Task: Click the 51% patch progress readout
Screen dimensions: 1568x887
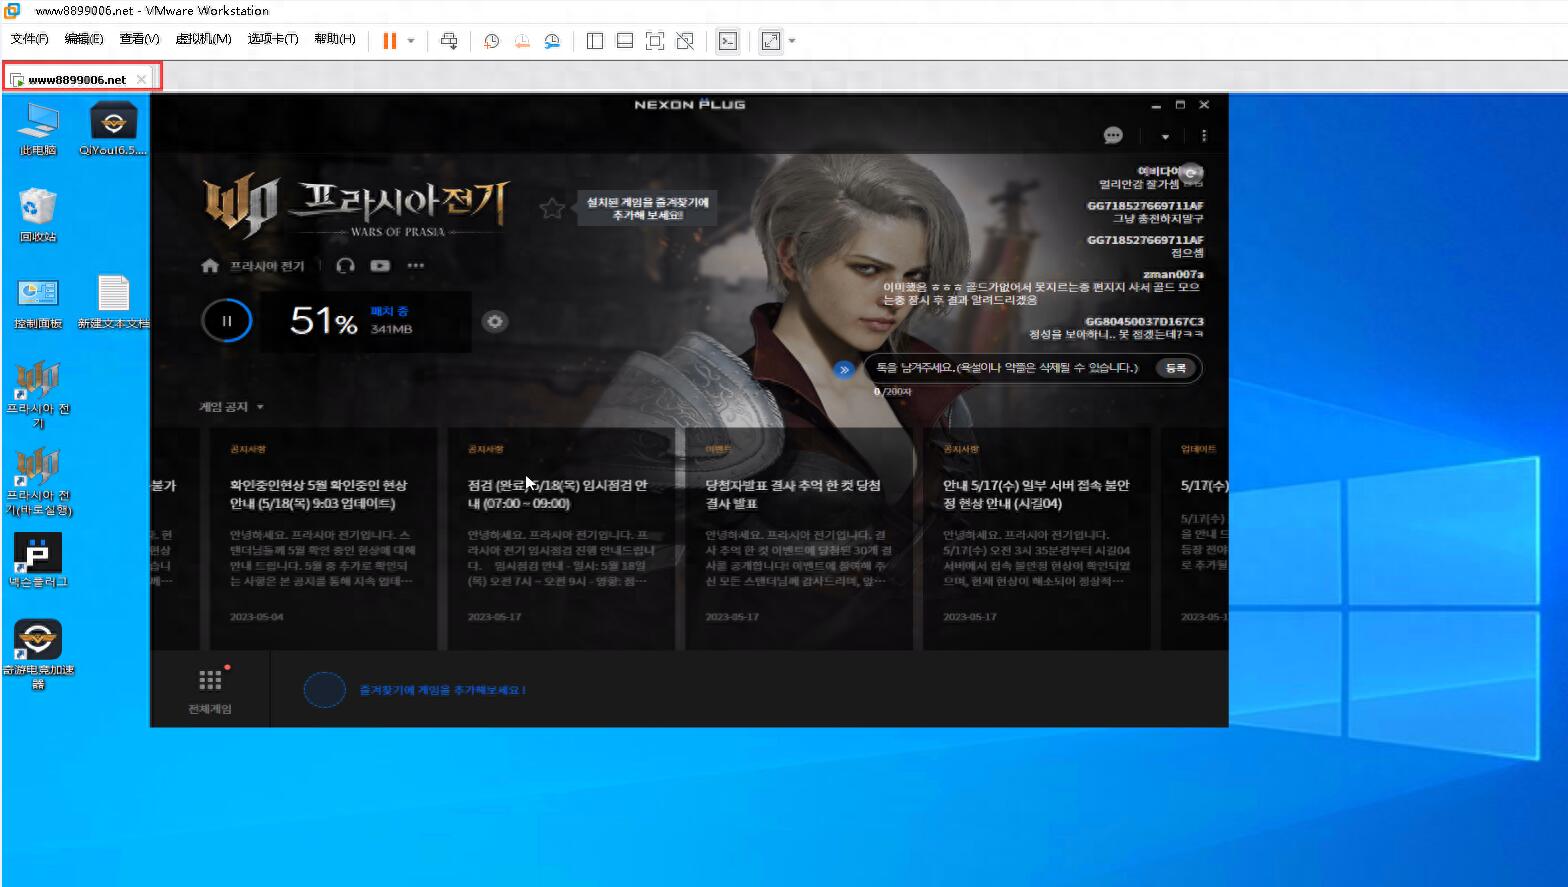Action: point(323,321)
